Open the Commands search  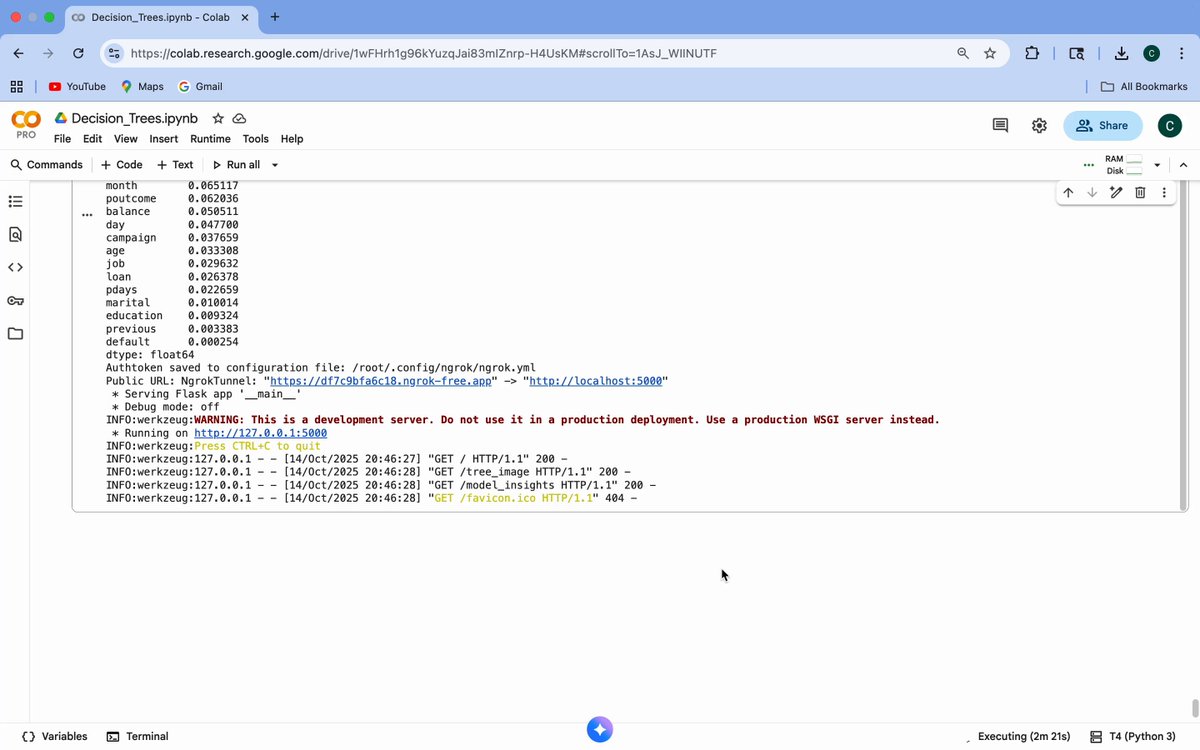pyautogui.click(x=46, y=165)
